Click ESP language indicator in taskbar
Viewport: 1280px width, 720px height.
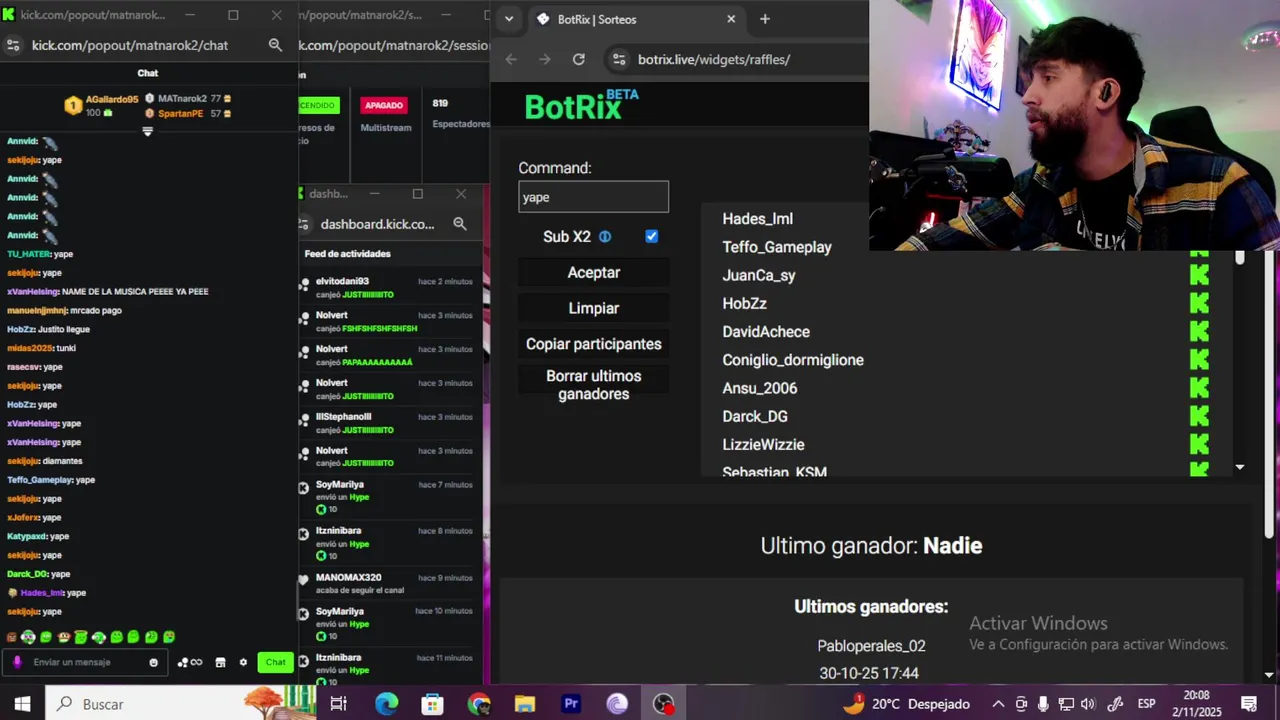[1146, 704]
